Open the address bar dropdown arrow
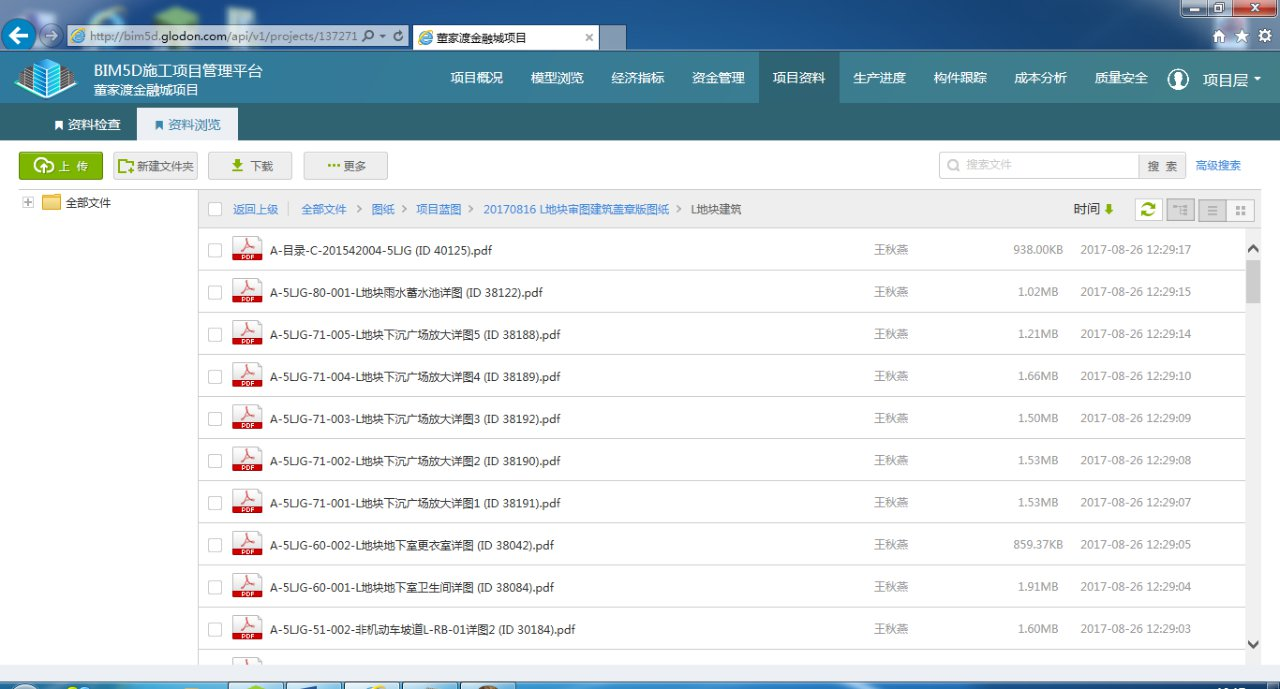The width and height of the screenshot is (1280, 689). point(382,36)
